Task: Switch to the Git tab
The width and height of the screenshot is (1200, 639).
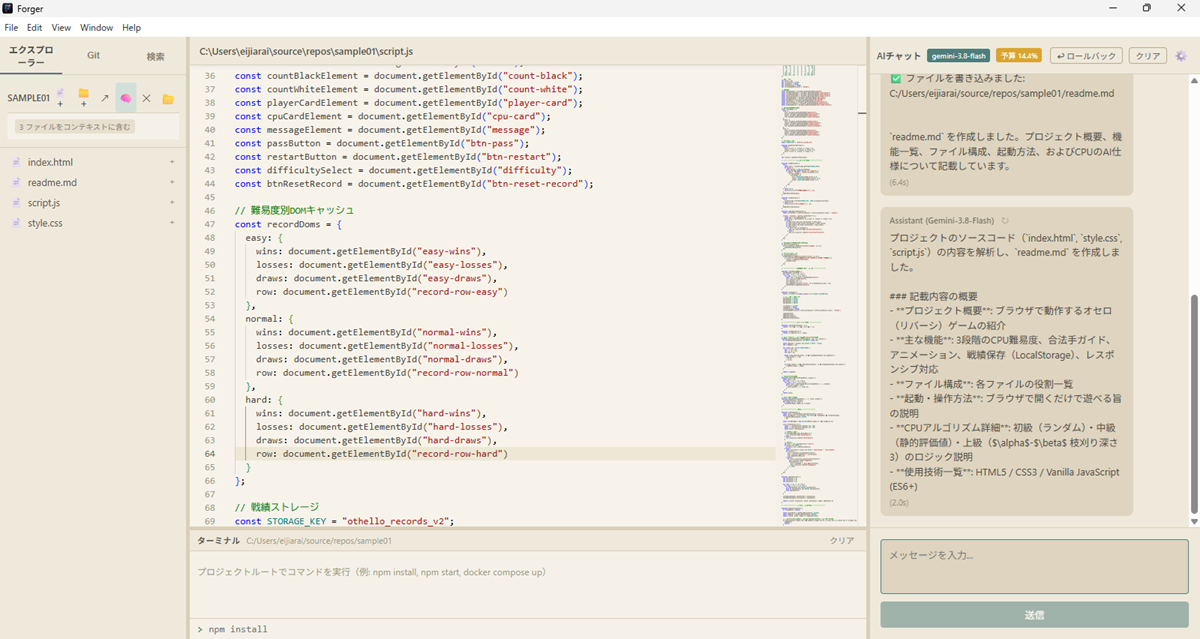Action: click(93, 56)
